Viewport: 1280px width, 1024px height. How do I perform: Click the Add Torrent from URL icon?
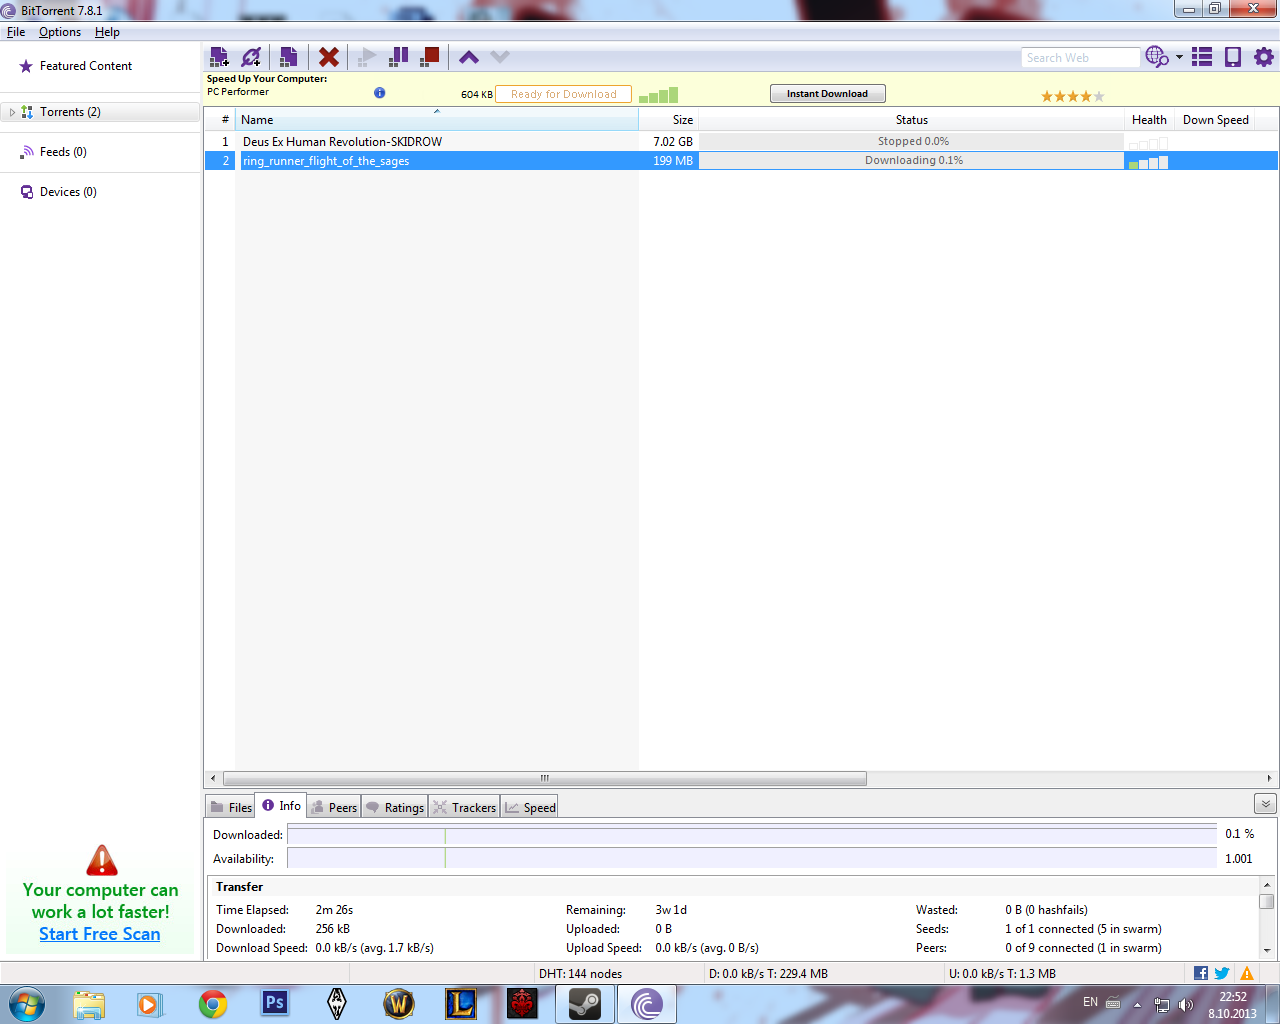251,57
